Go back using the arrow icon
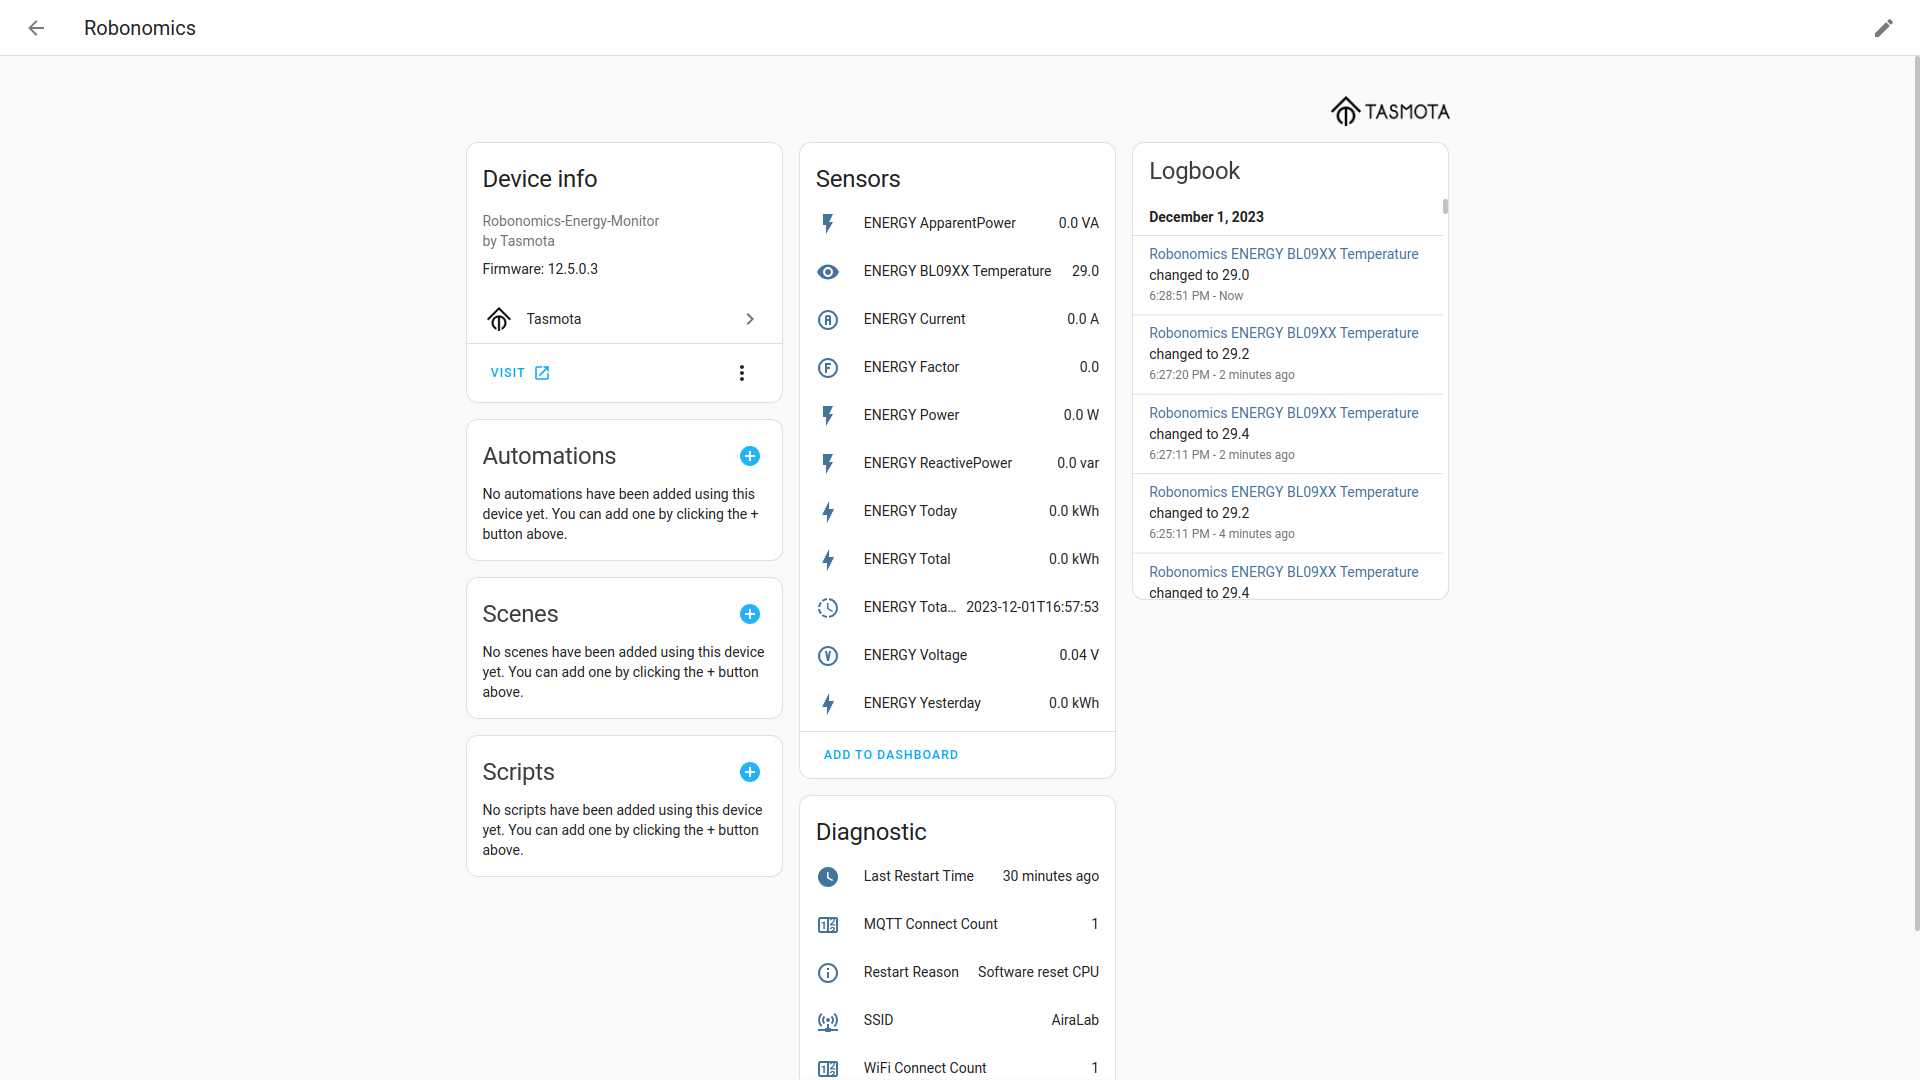This screenshot has width=1920, height=1080. click(36, 28)
